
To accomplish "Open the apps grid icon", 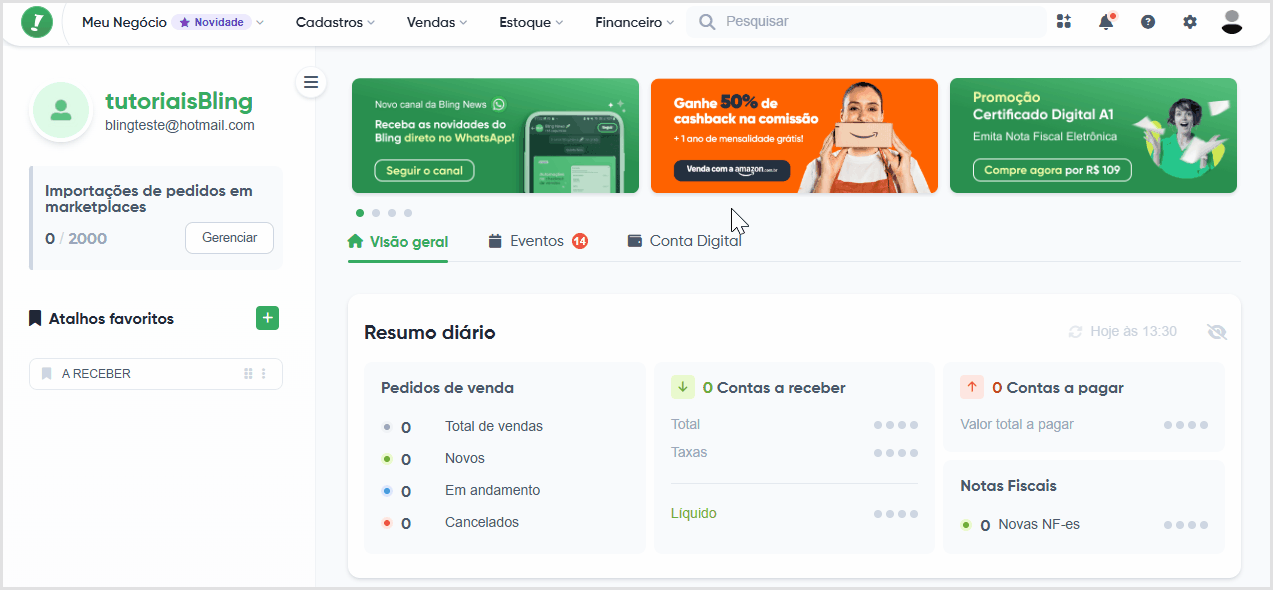I will [1063, 22].
